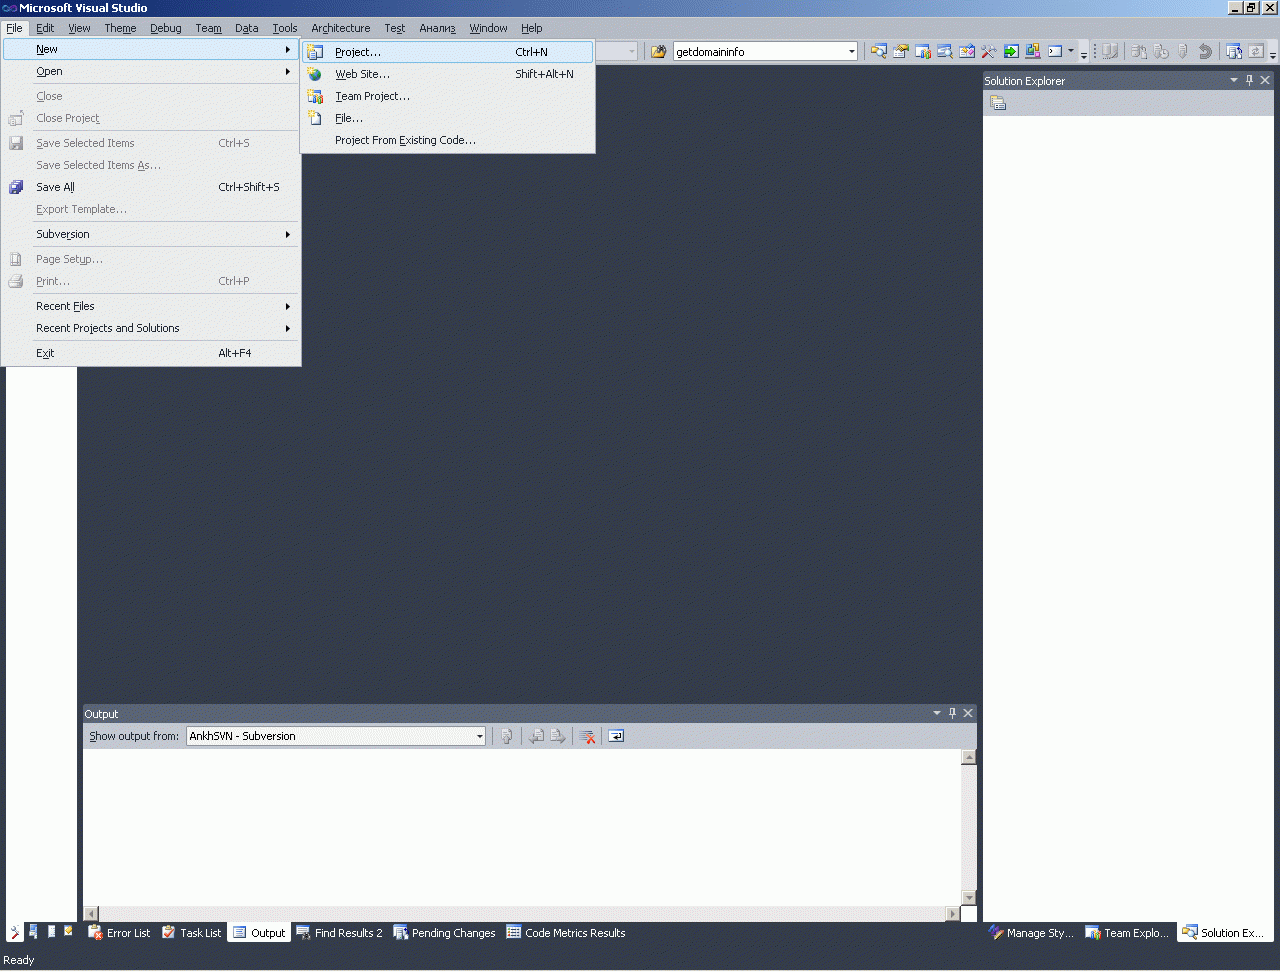Screen dimensions: 1280x972
Task: Open the Server Explorer tab icon at bottom-left
Action: [x=33, y=932]
